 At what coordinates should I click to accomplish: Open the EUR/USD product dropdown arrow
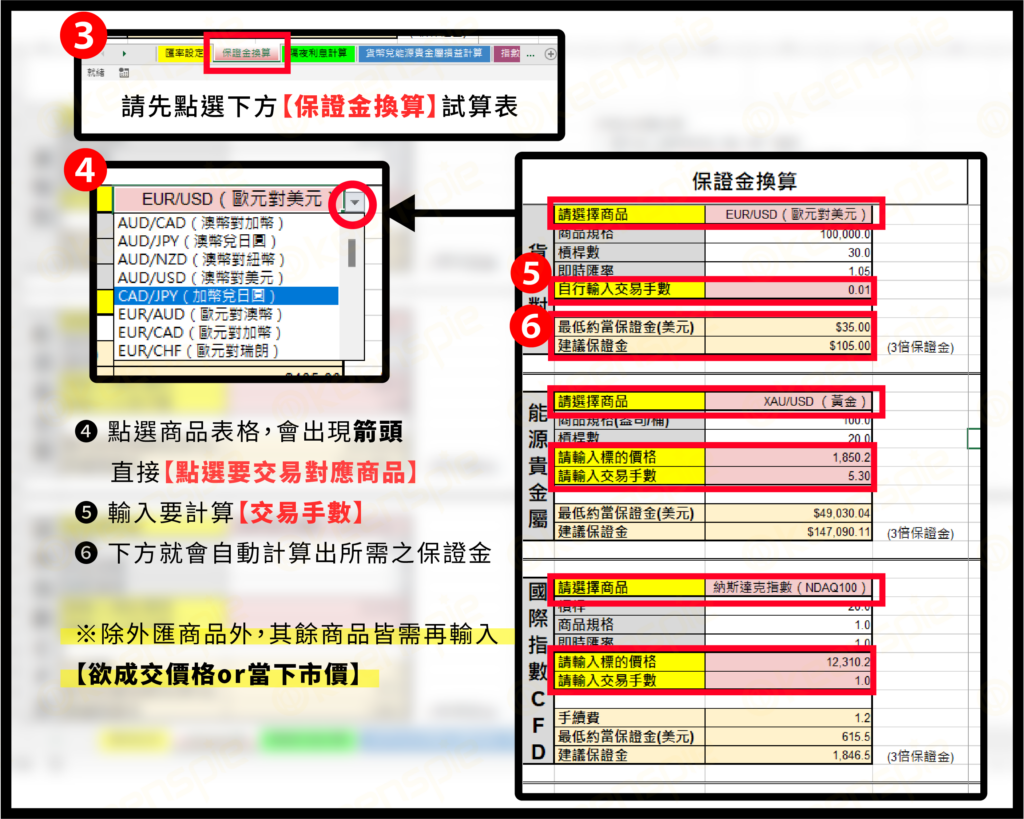click(355, 203)
